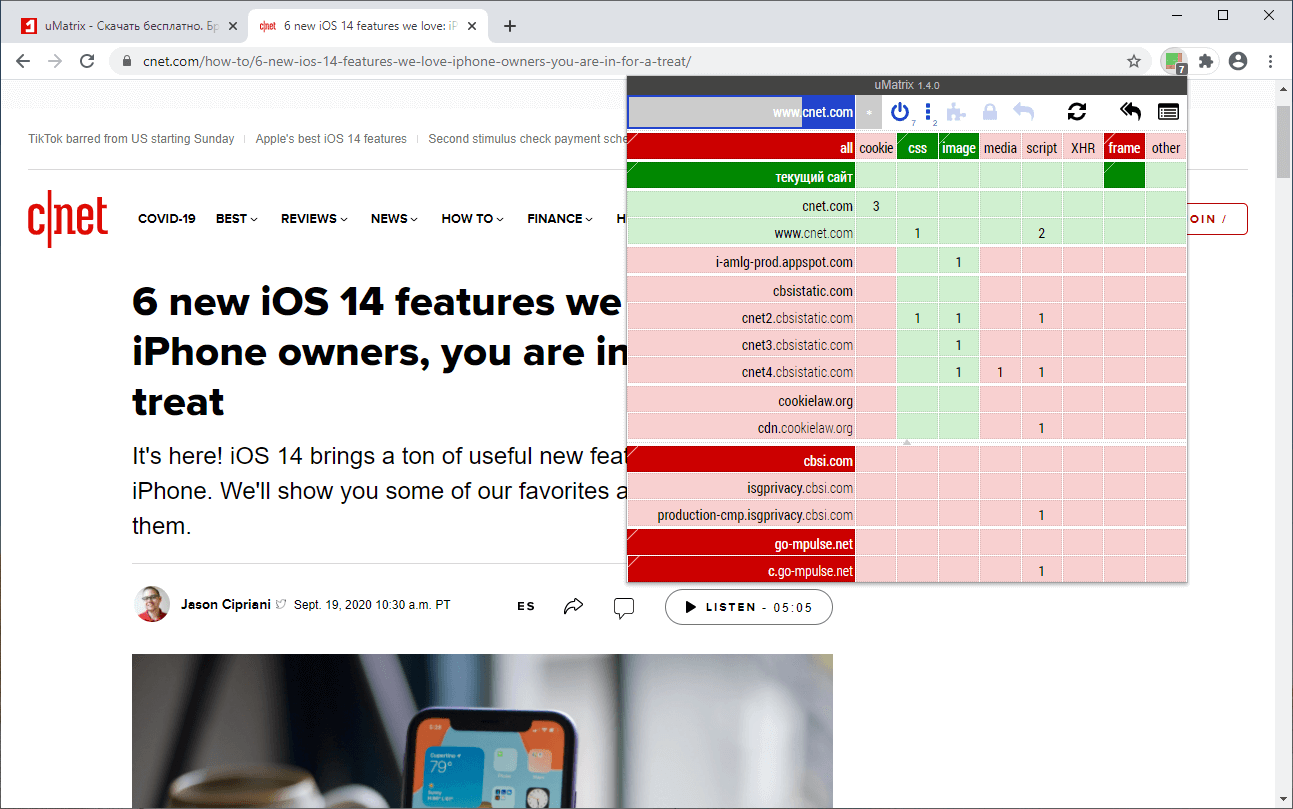
Task: Open the uMatrix three-dot switches menu
Action: [x=928, y=112]
